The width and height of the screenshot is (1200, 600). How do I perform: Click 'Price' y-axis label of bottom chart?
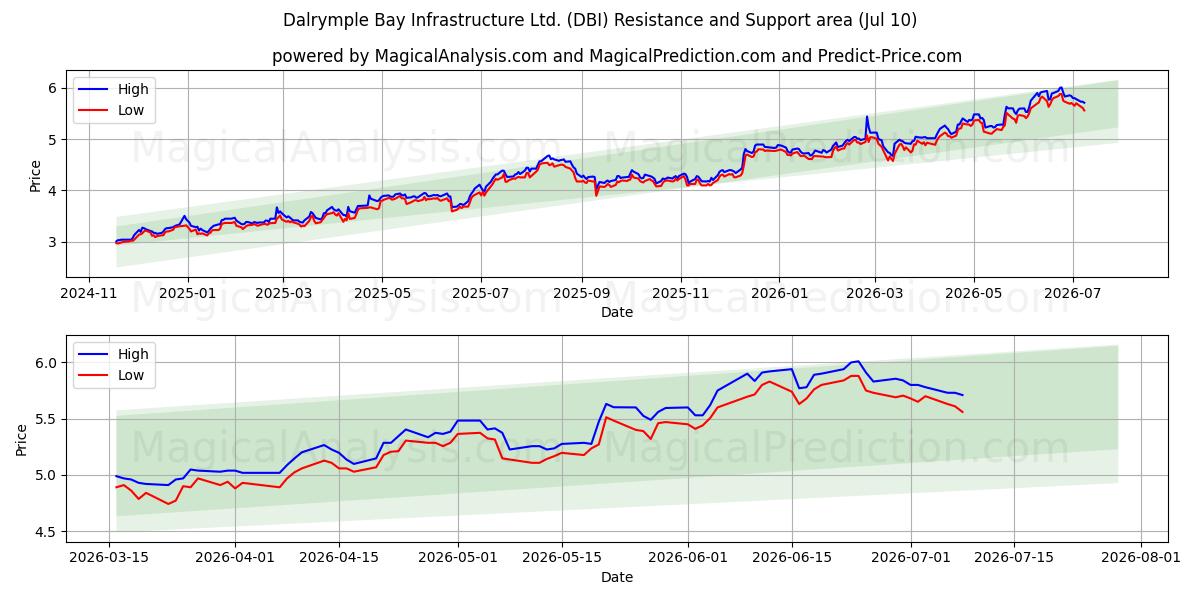point(22,440)
